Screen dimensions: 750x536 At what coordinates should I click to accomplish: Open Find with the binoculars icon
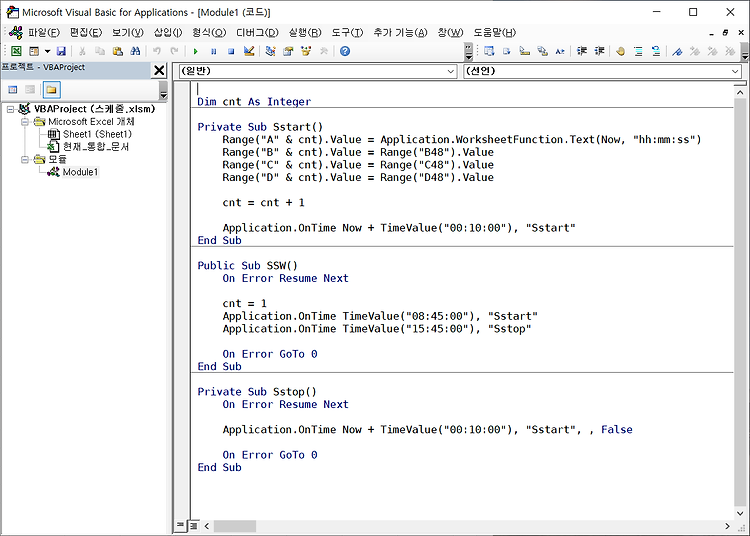pyautogui.click(x=135, y=51)
